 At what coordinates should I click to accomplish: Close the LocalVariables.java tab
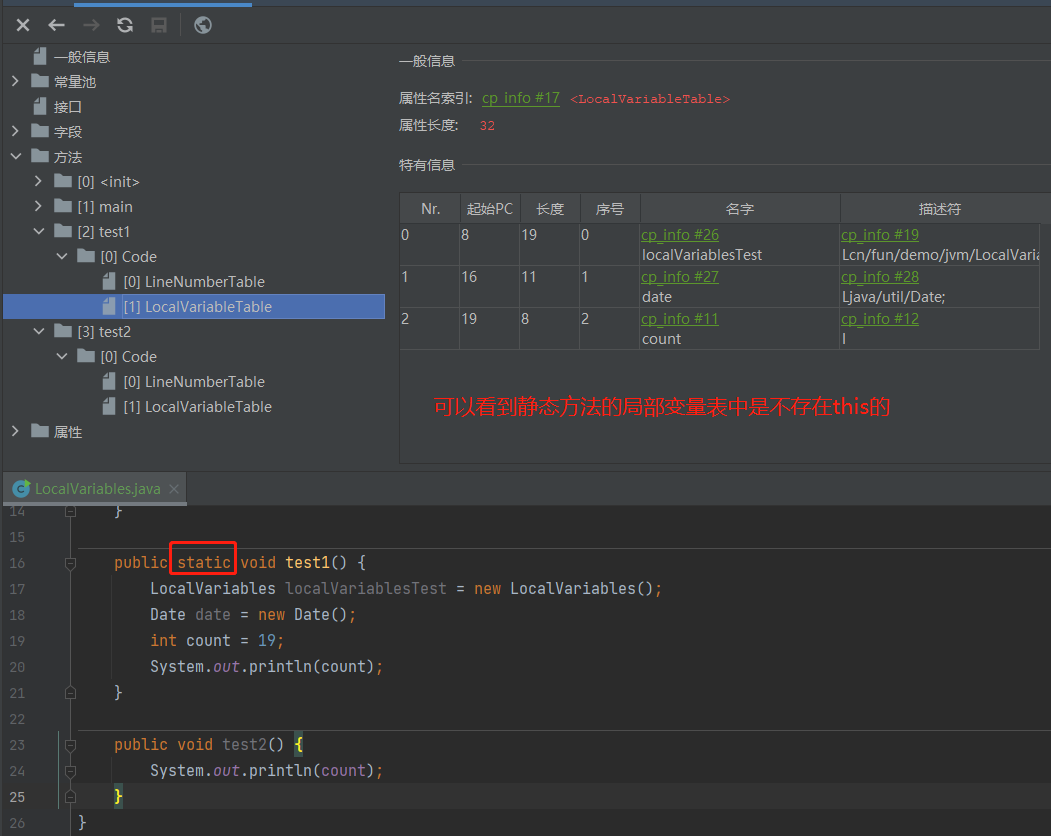coord(174,489)
